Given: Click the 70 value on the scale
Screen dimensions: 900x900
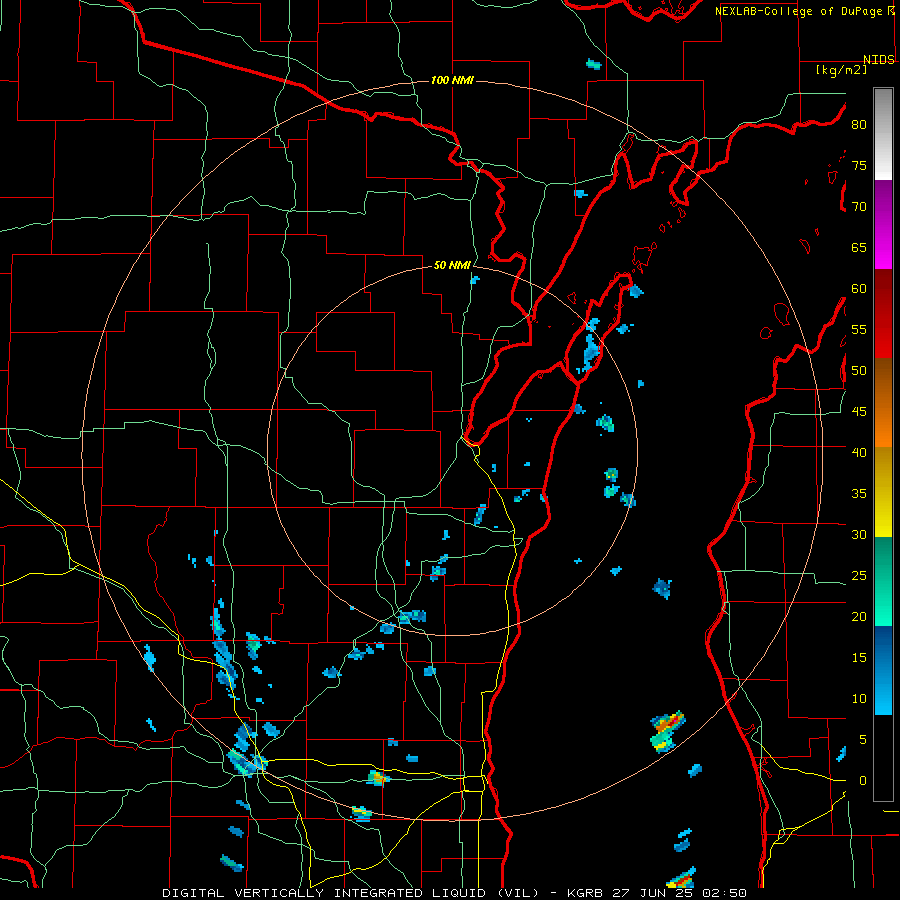Looking at the screenshot, I should click(x=859, y=207).
